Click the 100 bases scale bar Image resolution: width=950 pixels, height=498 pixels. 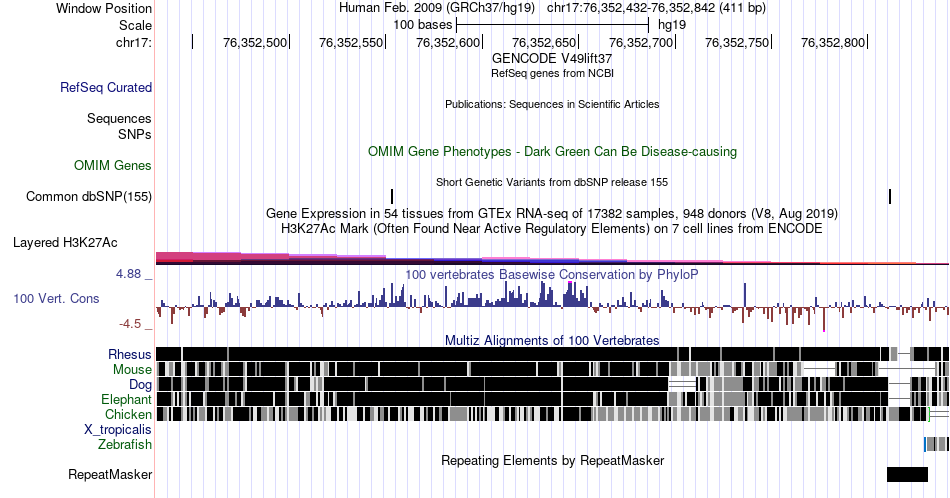point(553,25)
